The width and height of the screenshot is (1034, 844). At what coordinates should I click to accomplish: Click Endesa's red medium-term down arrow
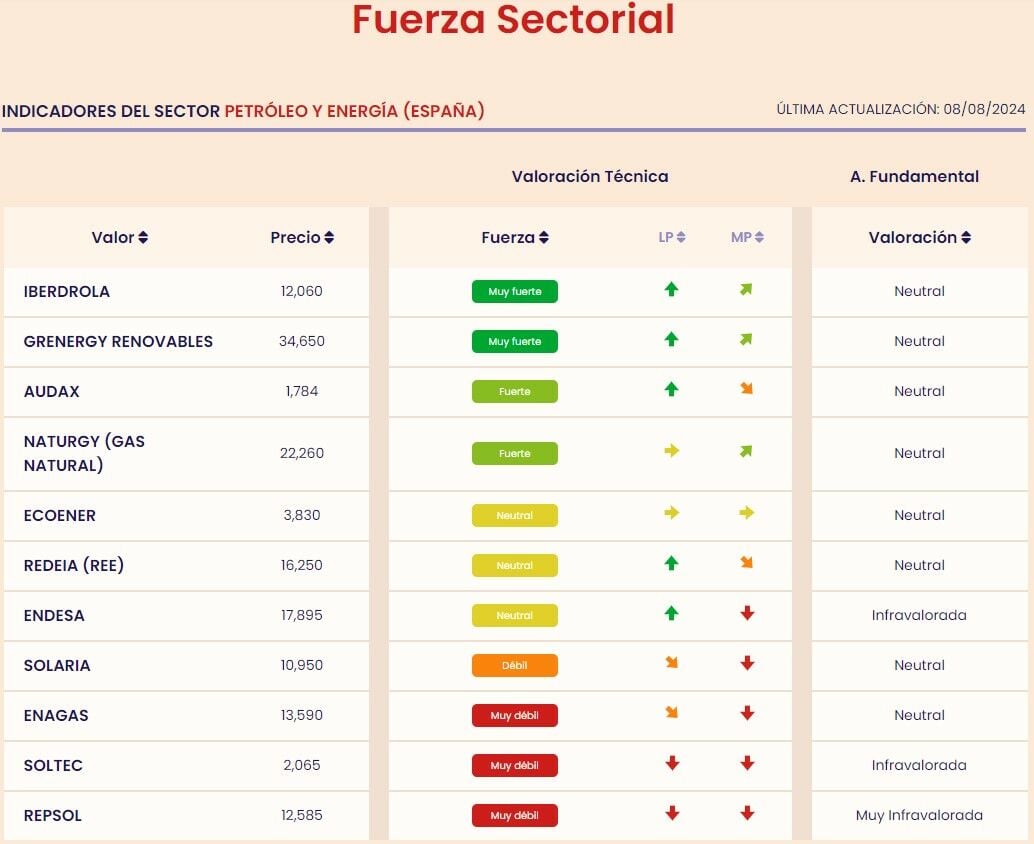tap(746, 614)
